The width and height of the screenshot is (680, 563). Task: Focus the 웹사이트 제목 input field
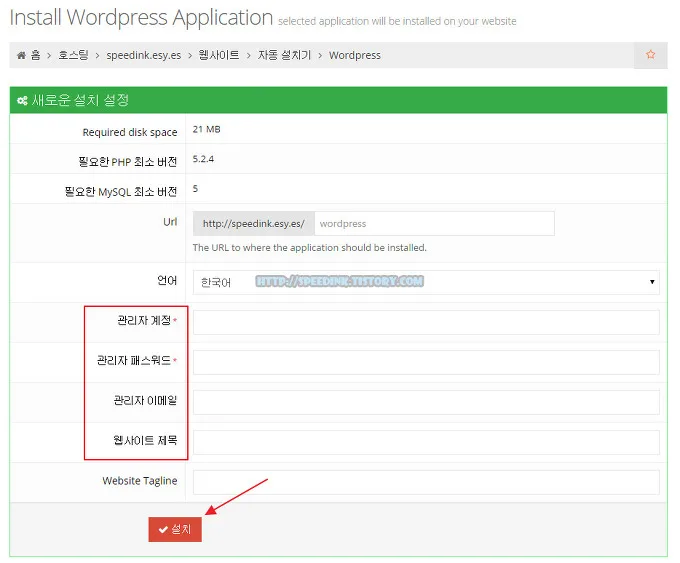coord(426,442)
